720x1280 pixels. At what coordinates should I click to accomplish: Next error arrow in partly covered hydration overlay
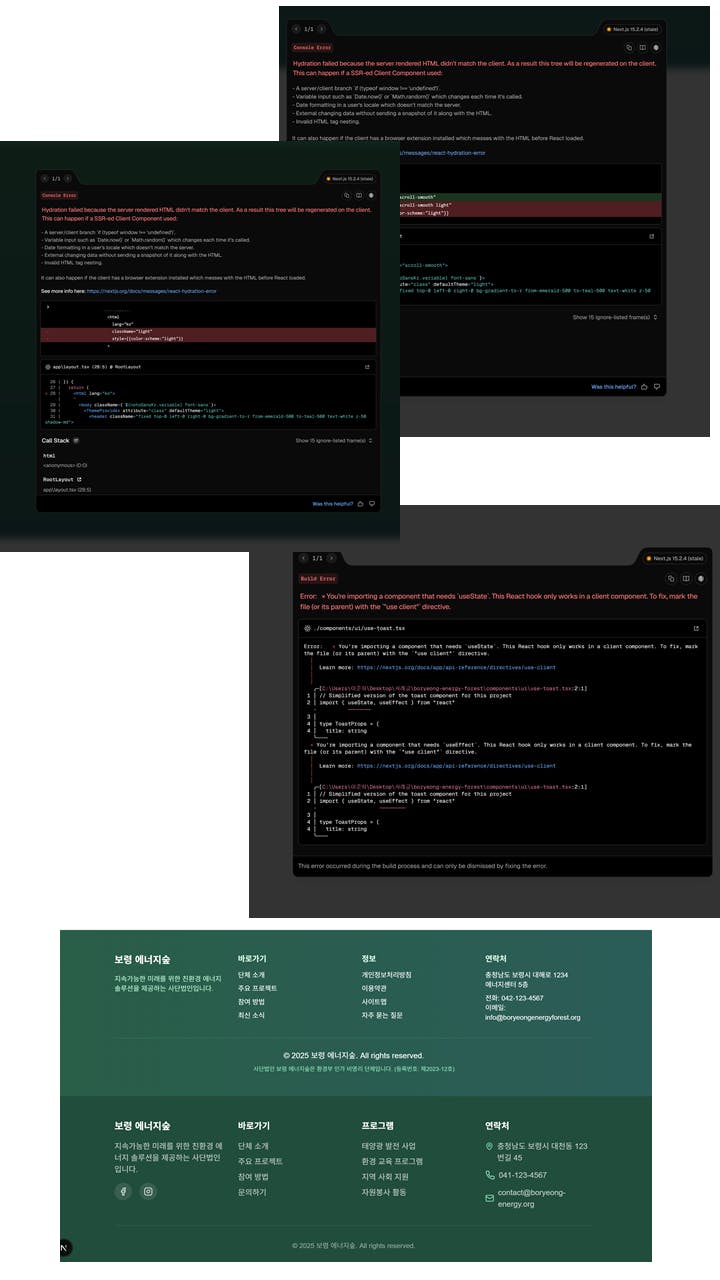coord(321,29)
